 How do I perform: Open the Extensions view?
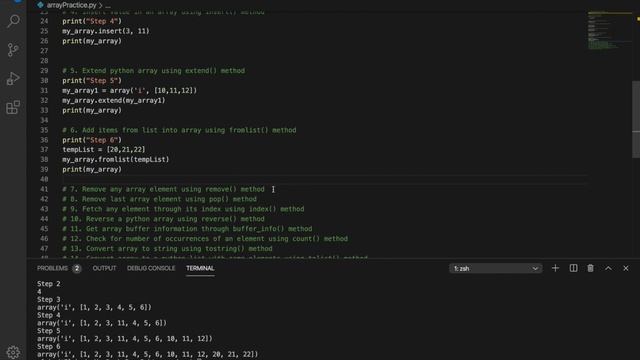coord(13,107)
